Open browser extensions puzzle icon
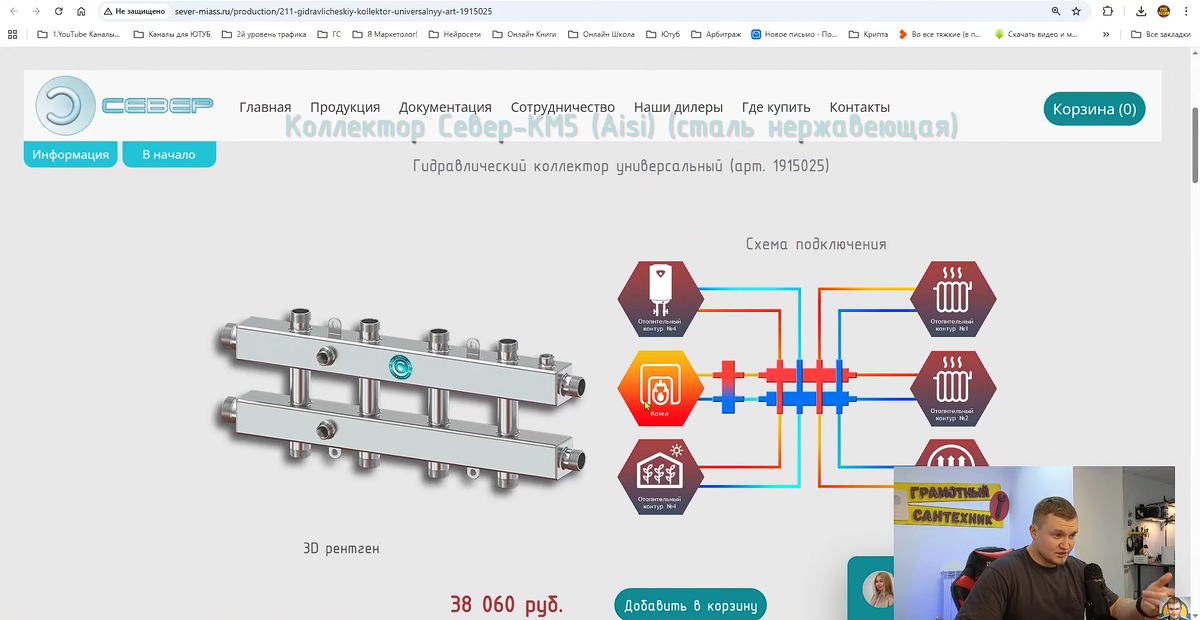1200x620 pixels. point(1108,11)
